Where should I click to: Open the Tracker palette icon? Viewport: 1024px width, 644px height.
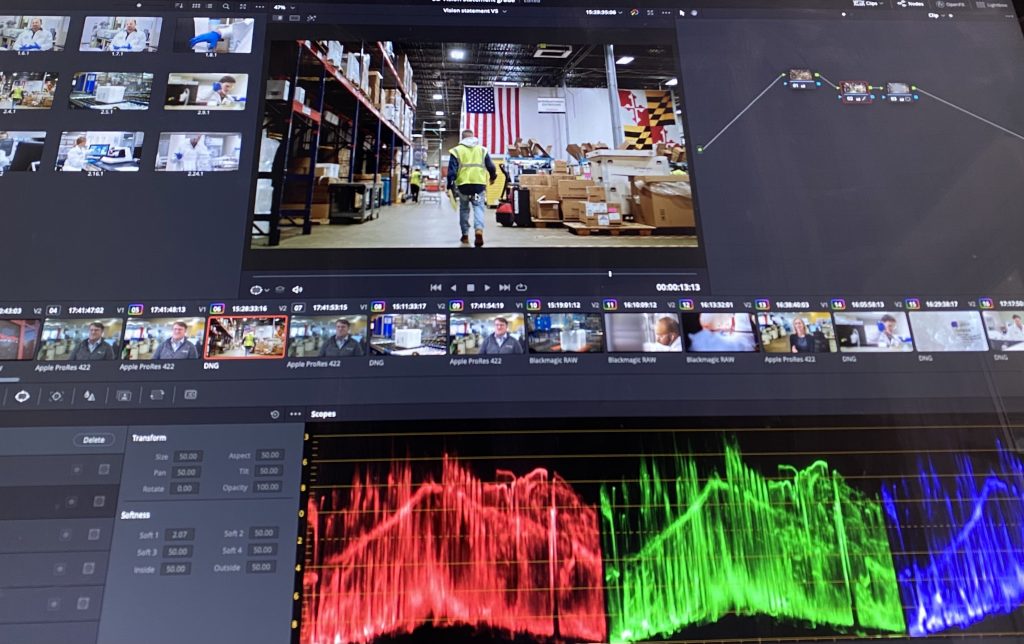tap(56, 396)
